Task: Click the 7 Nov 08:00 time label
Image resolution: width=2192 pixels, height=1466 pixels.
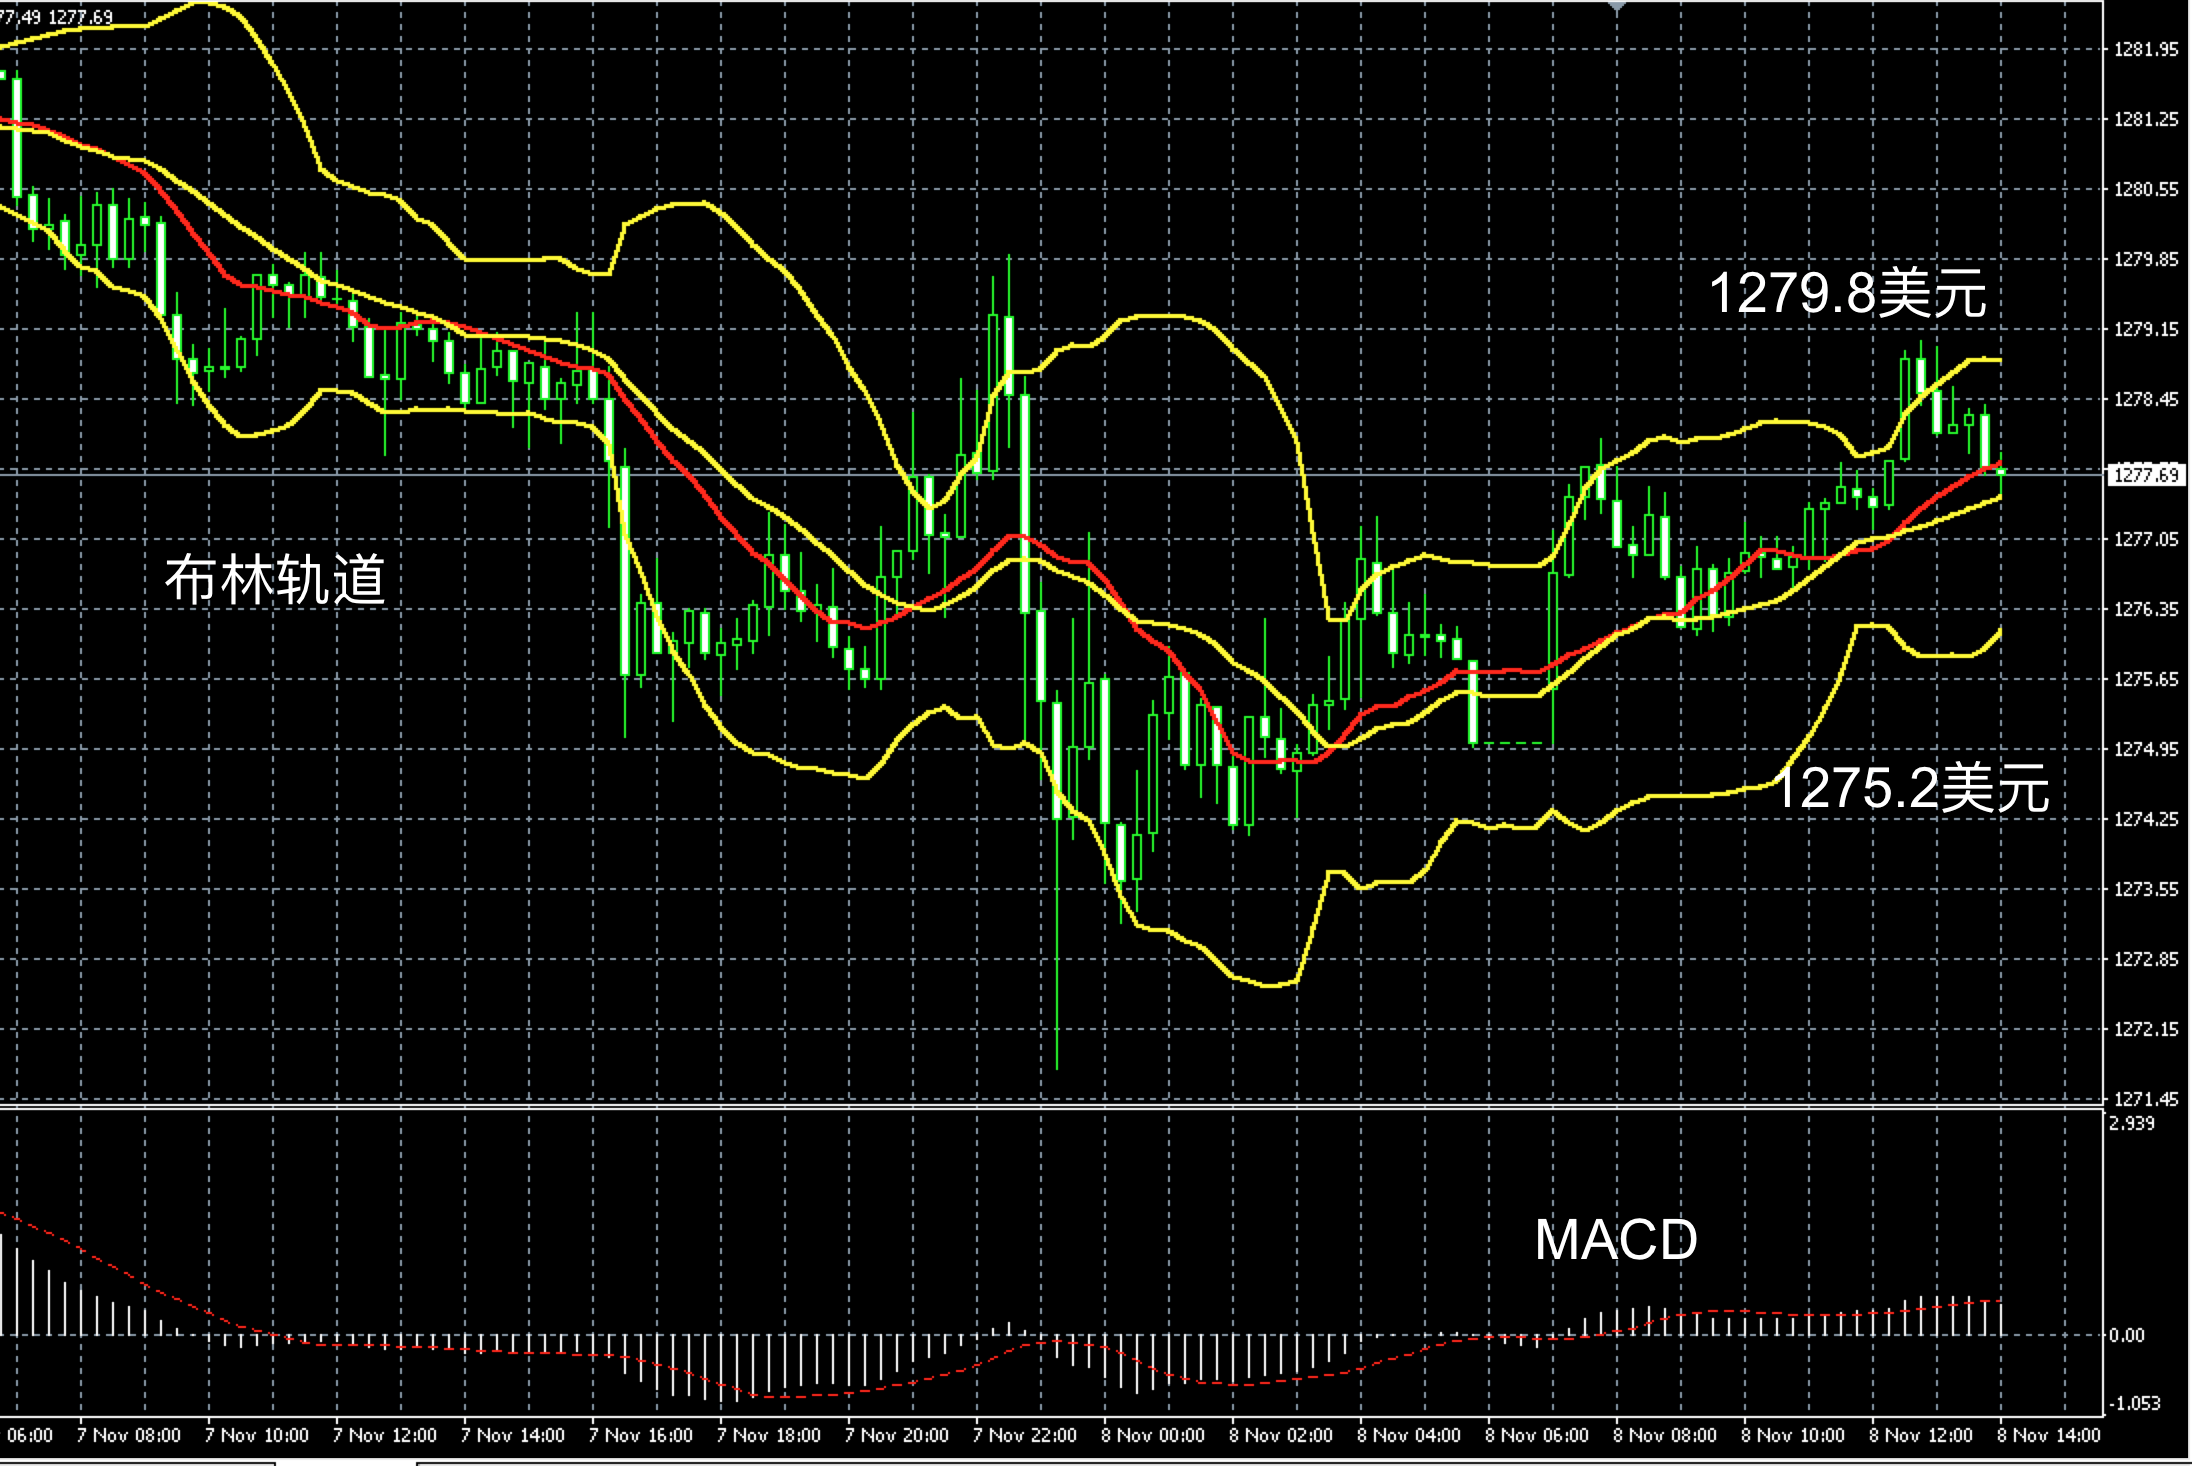Action: [128, 1435]
